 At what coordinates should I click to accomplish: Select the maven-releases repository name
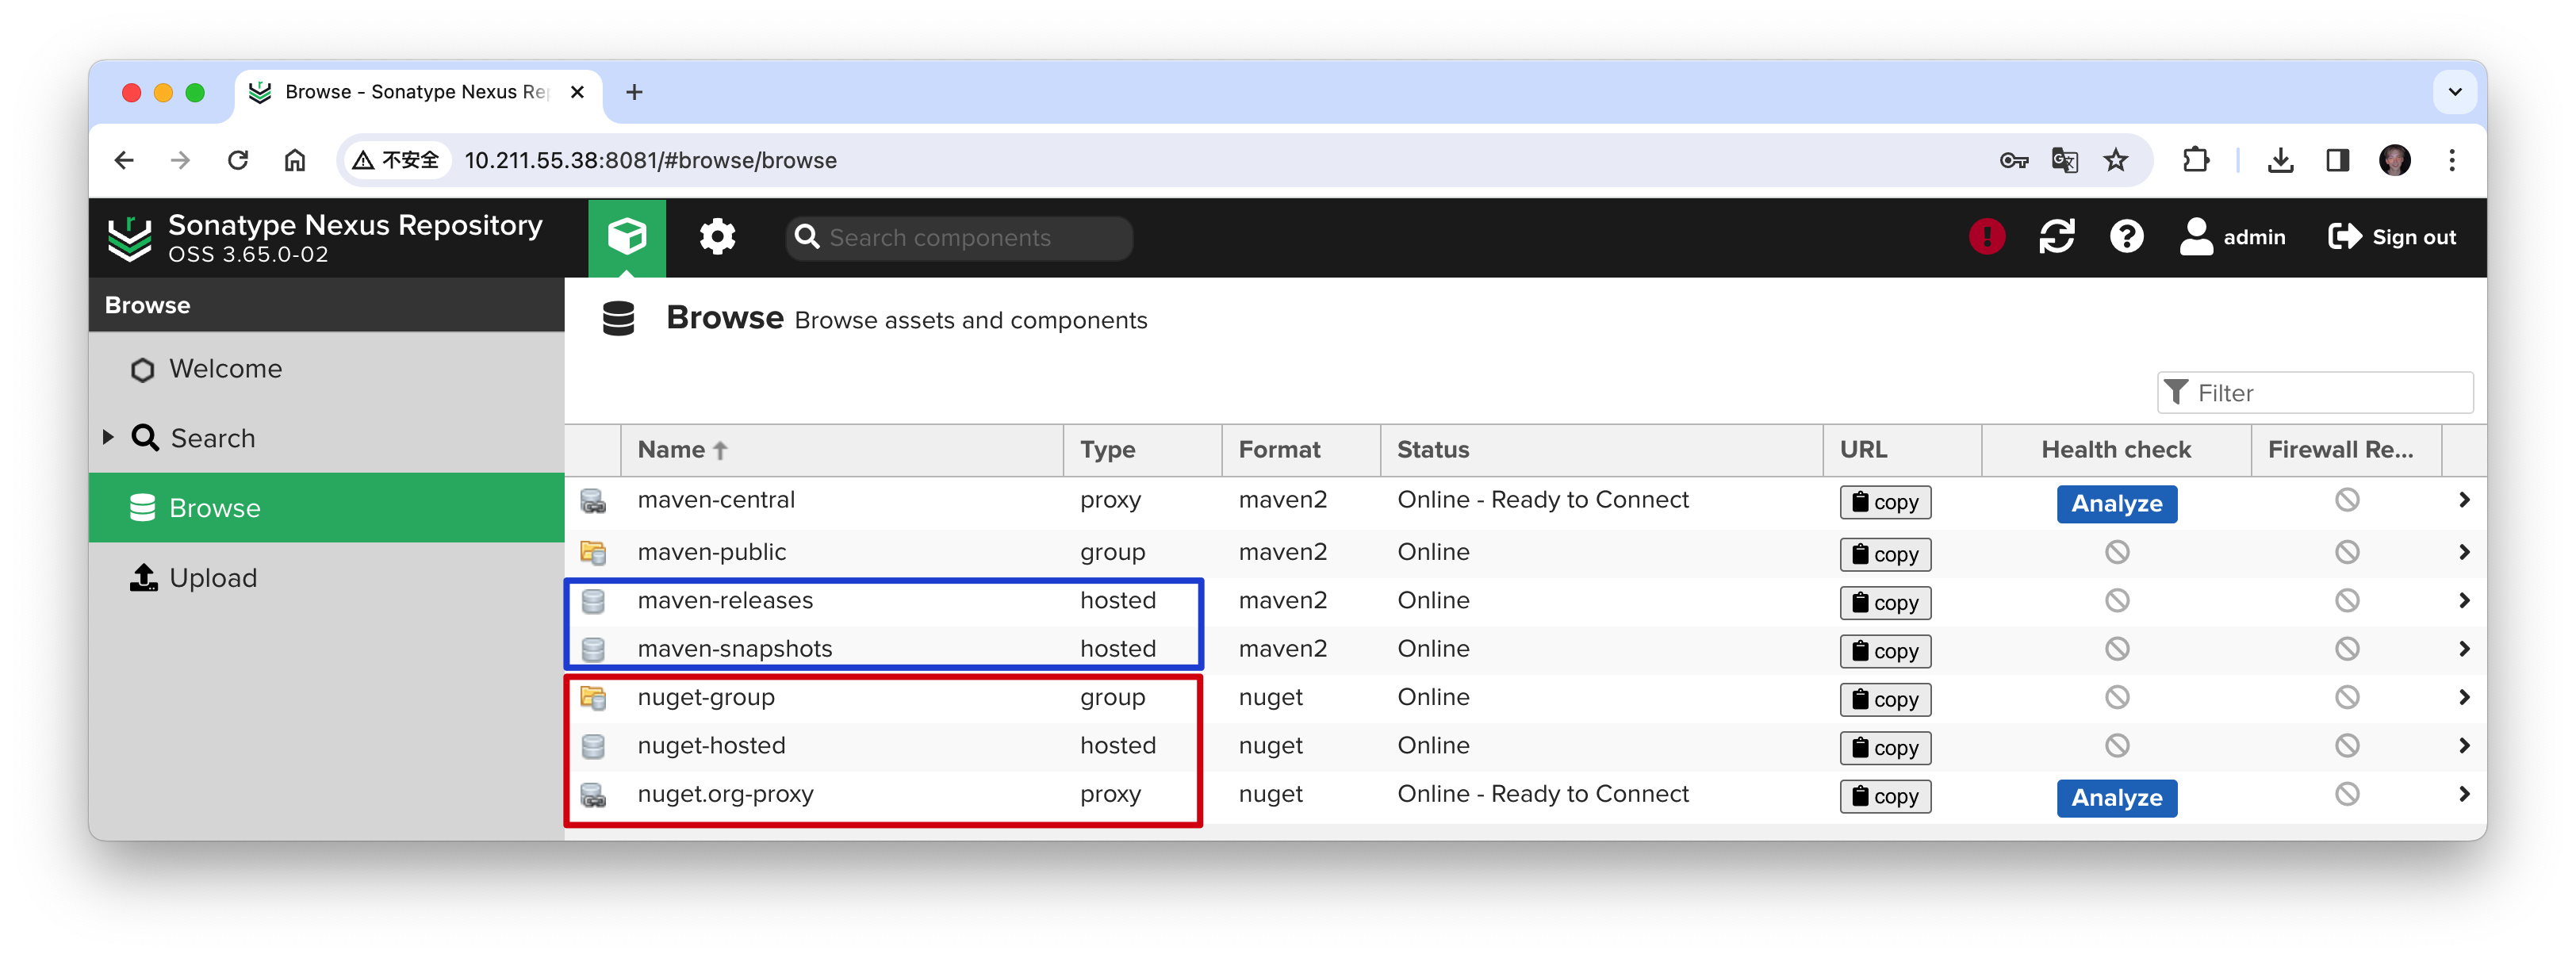725,600
